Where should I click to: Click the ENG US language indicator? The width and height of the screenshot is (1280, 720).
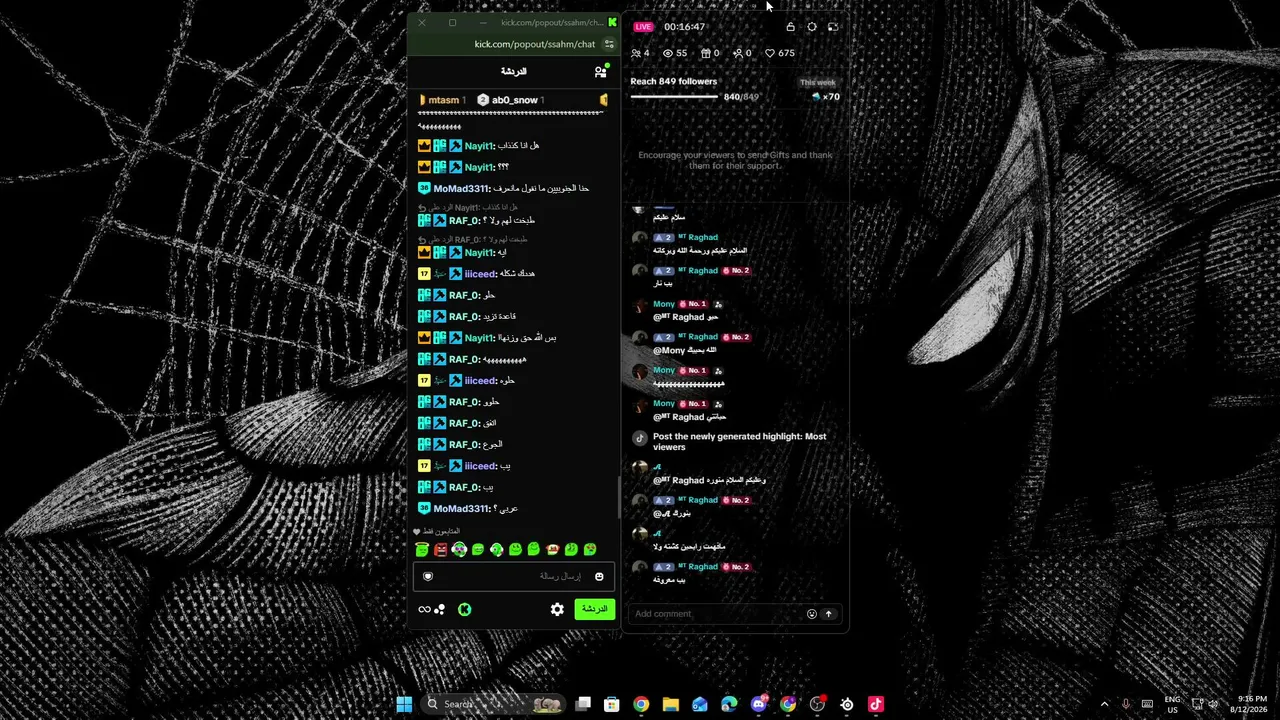[x=1173, y=704]
